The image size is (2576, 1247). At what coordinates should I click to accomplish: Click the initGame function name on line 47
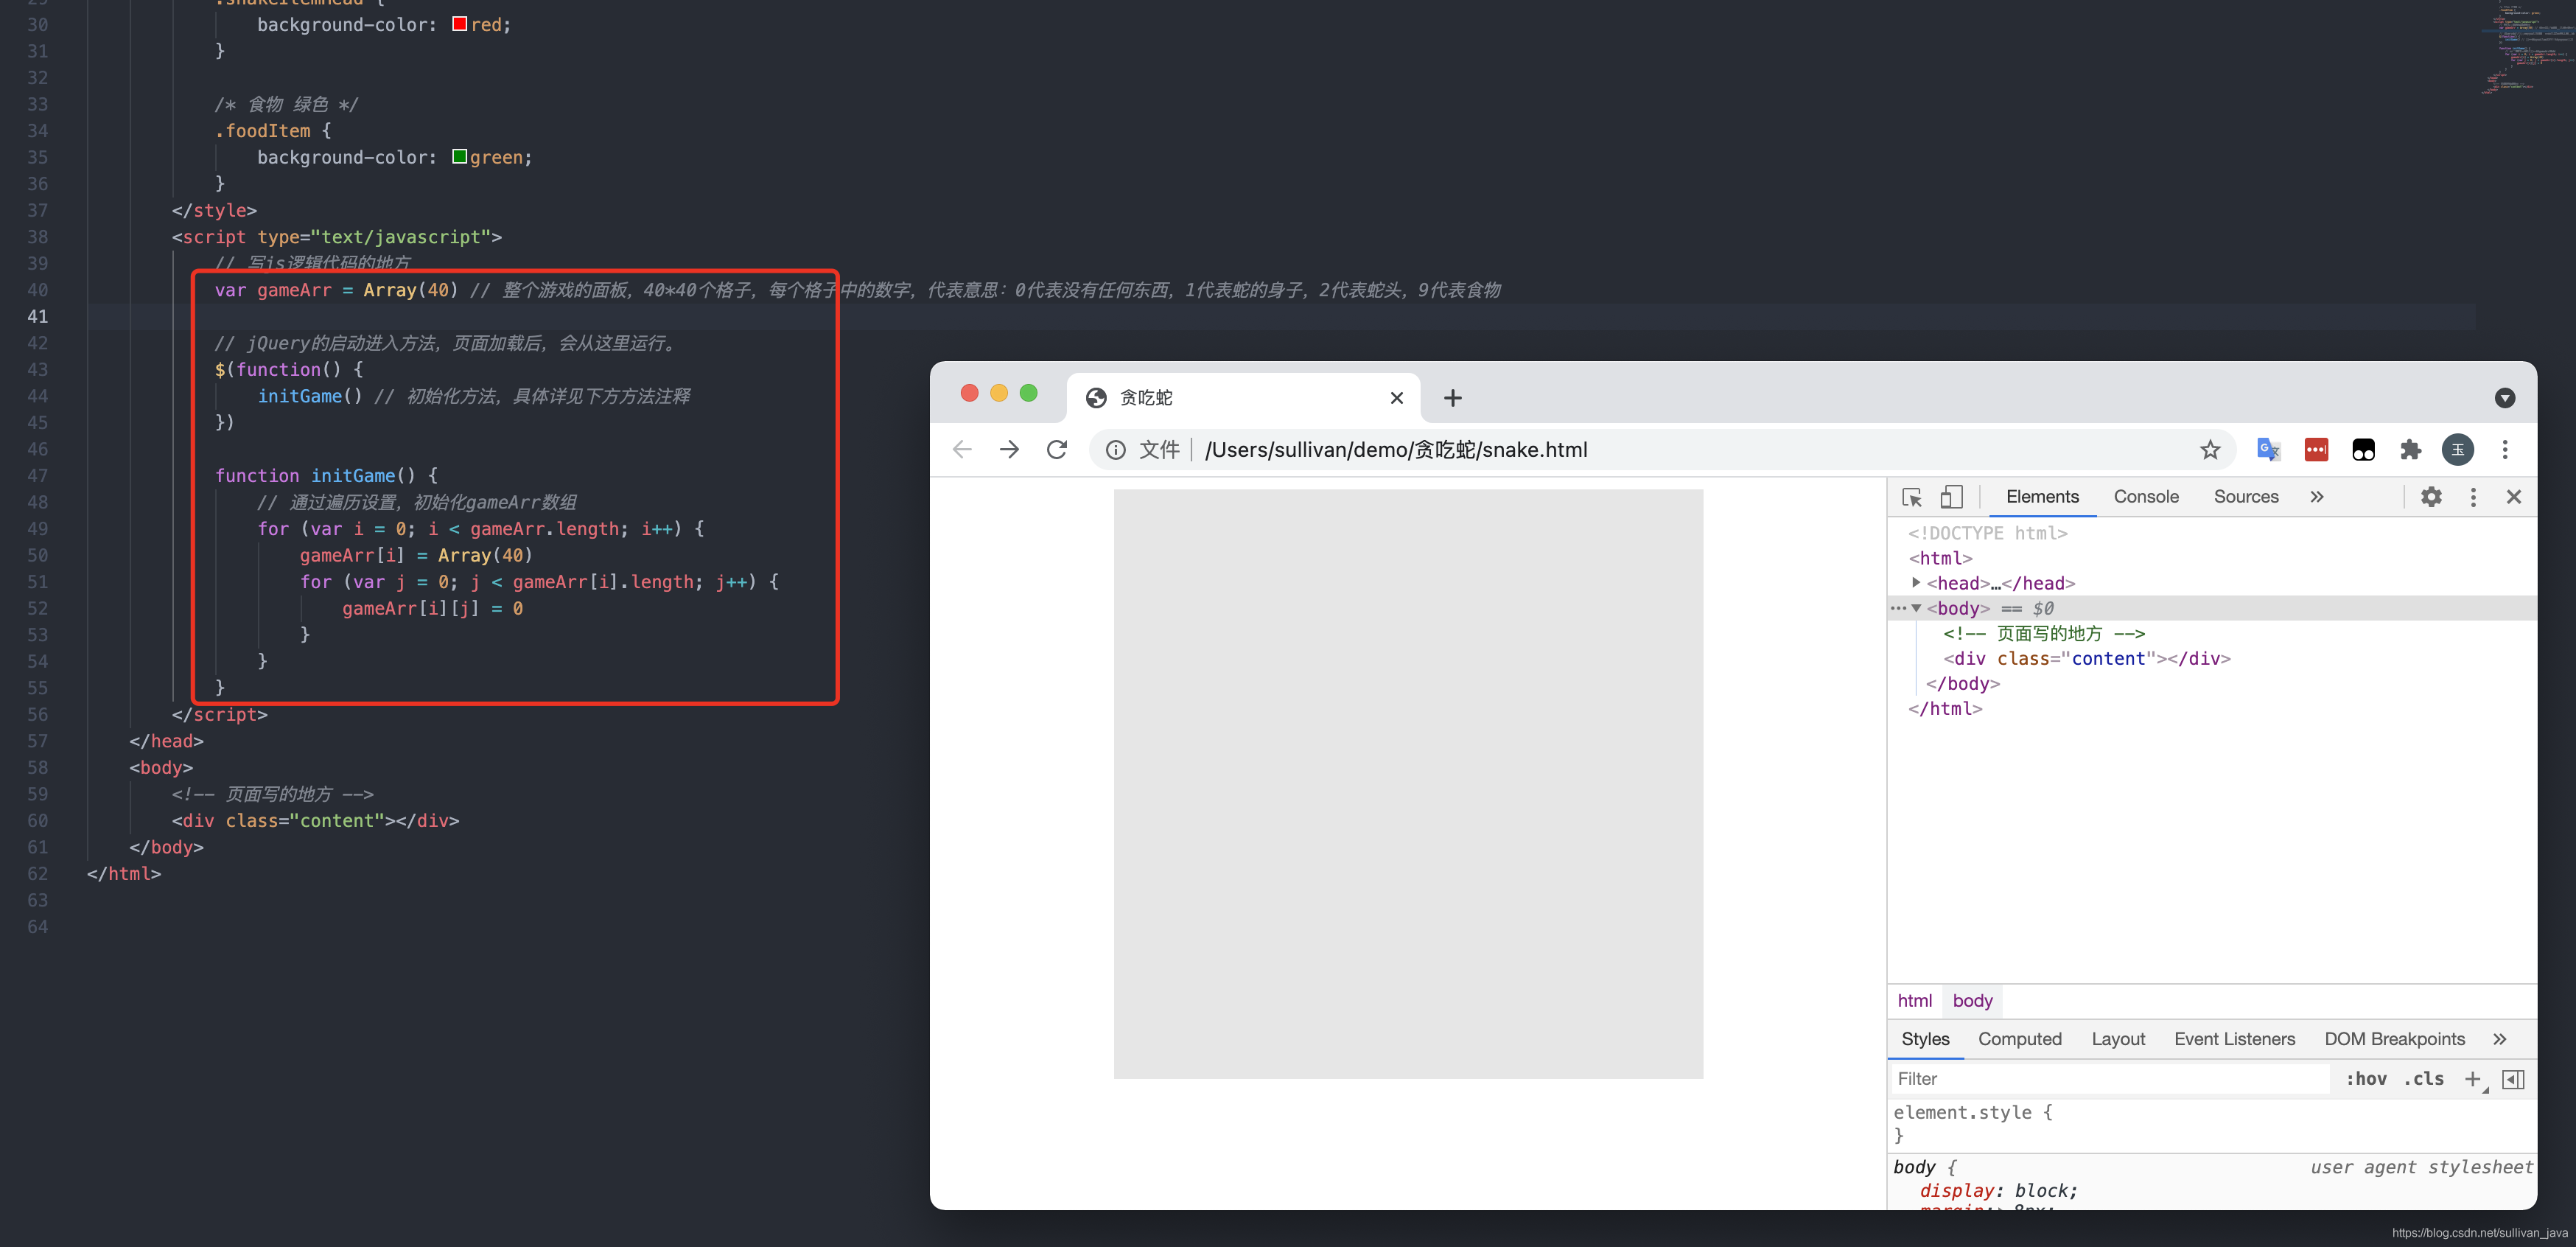tap(353, 476)
